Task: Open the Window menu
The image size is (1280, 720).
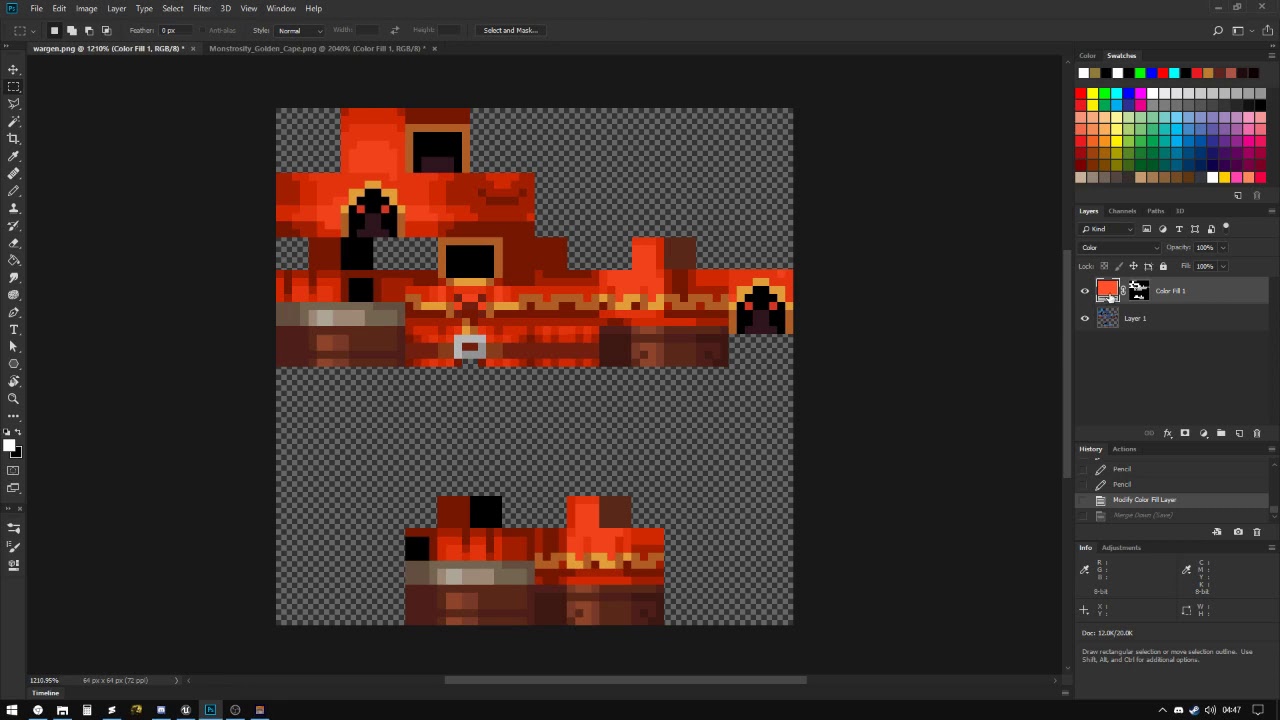Action: 281,8
